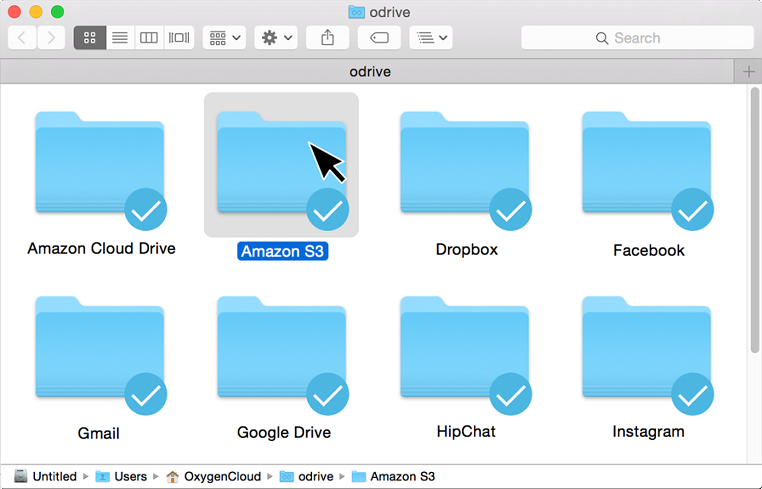This screenshot has width=762, height=489.
Task: Add a new tab with plus button
Action: [748, 72]
